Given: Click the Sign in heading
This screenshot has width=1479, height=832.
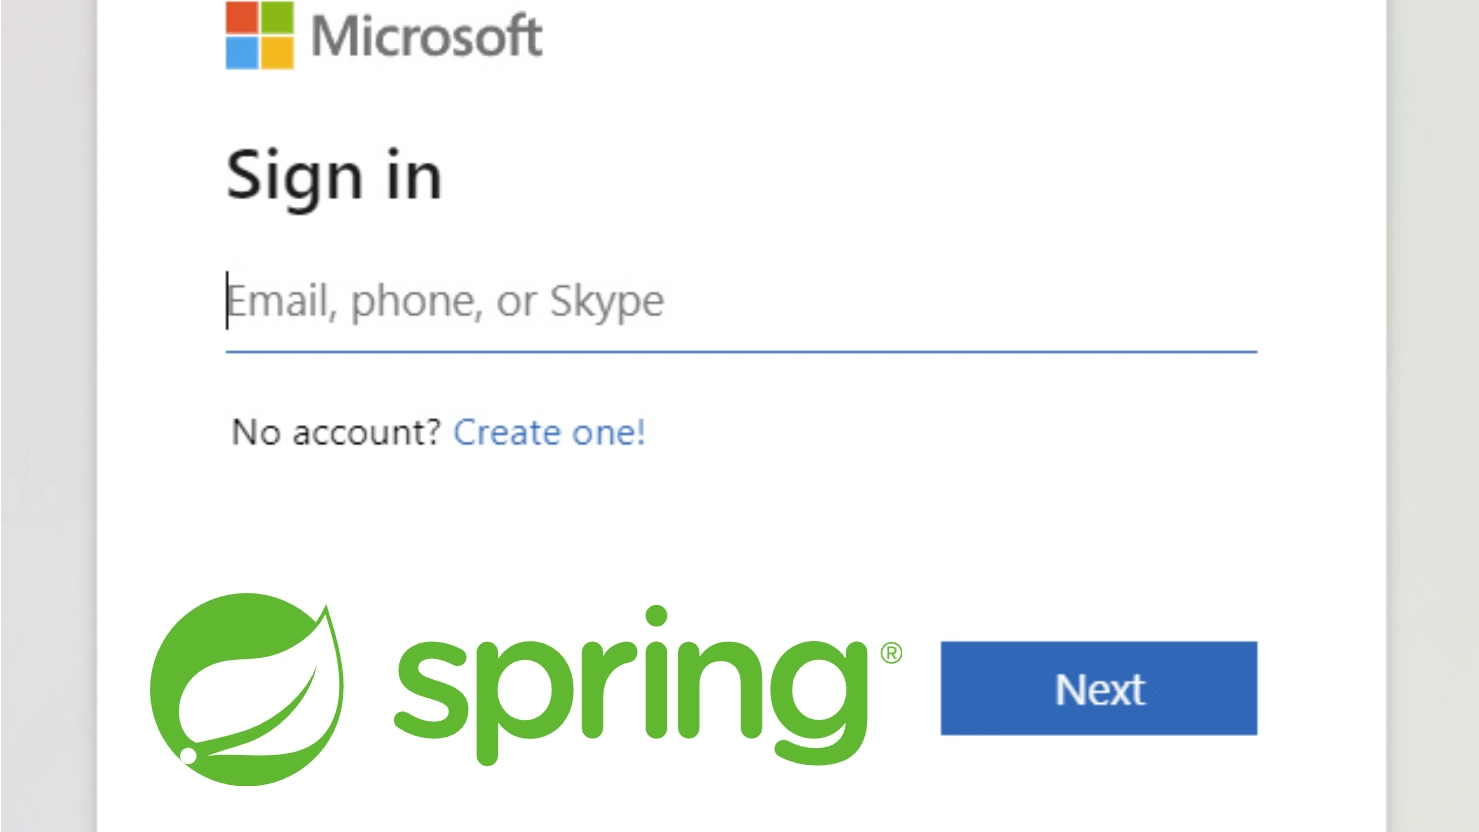Looking at the screenshot, I should click(x=334, y=177).
